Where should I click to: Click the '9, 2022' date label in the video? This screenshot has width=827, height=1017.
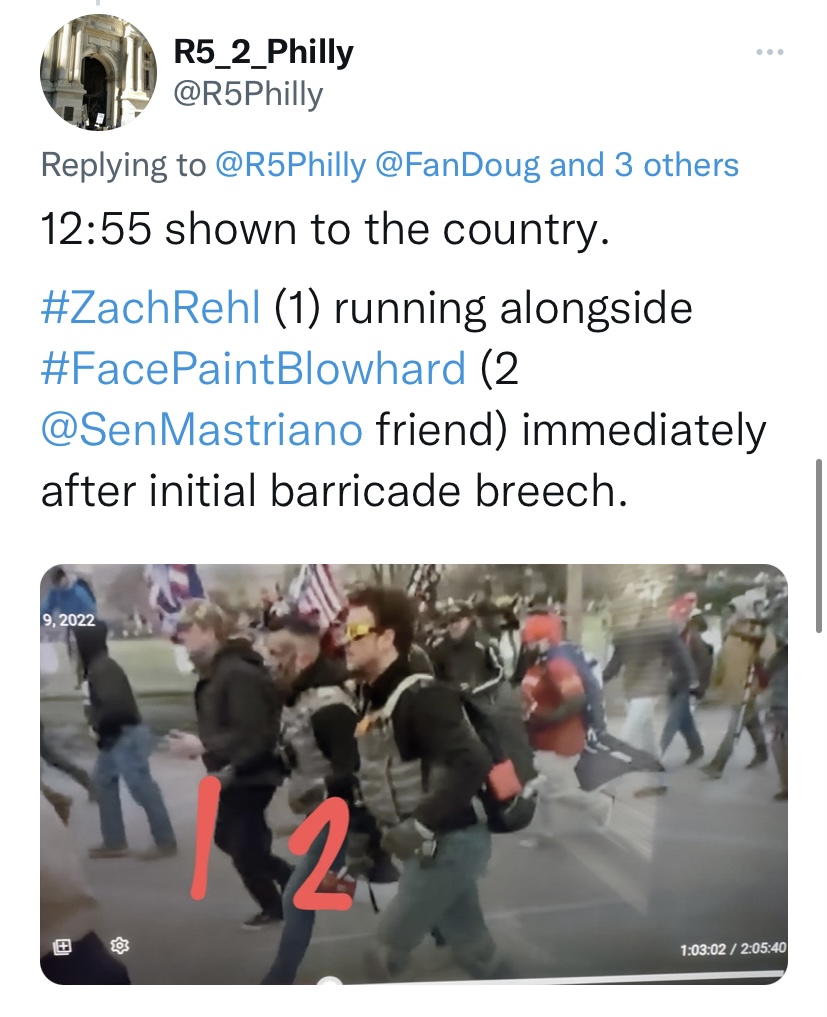point(69,621)
